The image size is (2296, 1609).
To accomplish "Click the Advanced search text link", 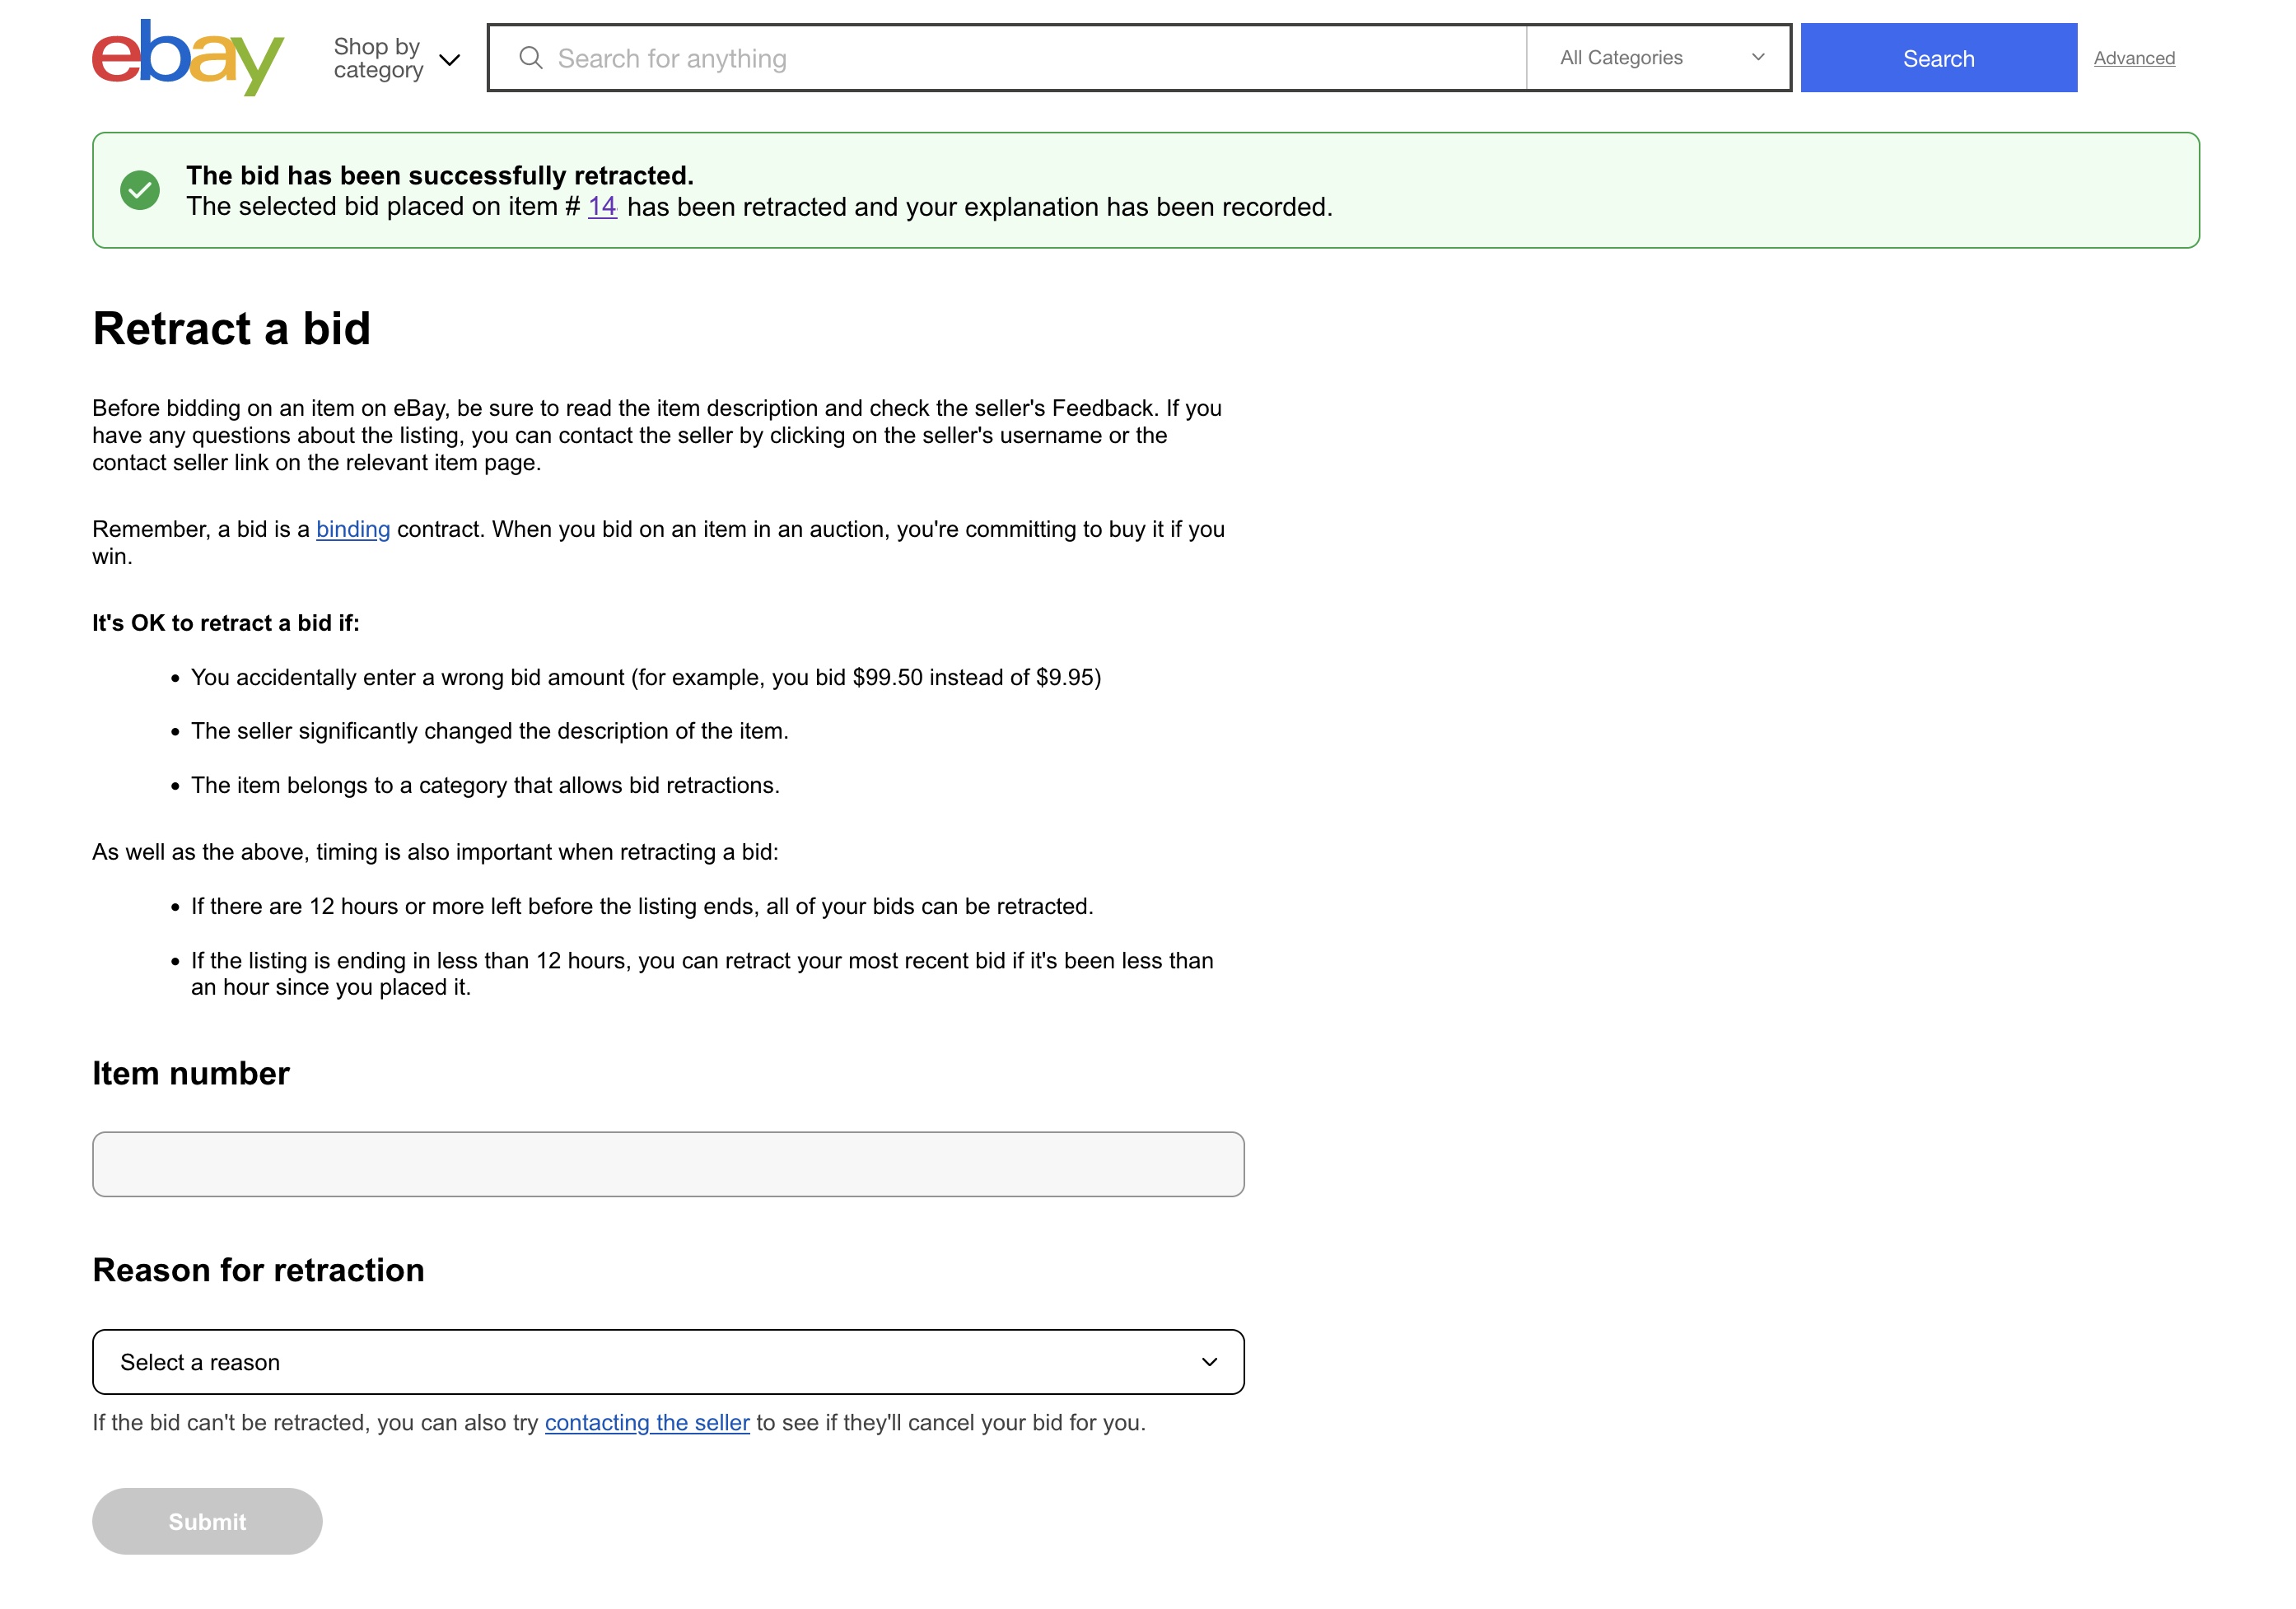I will (2134, 58).
